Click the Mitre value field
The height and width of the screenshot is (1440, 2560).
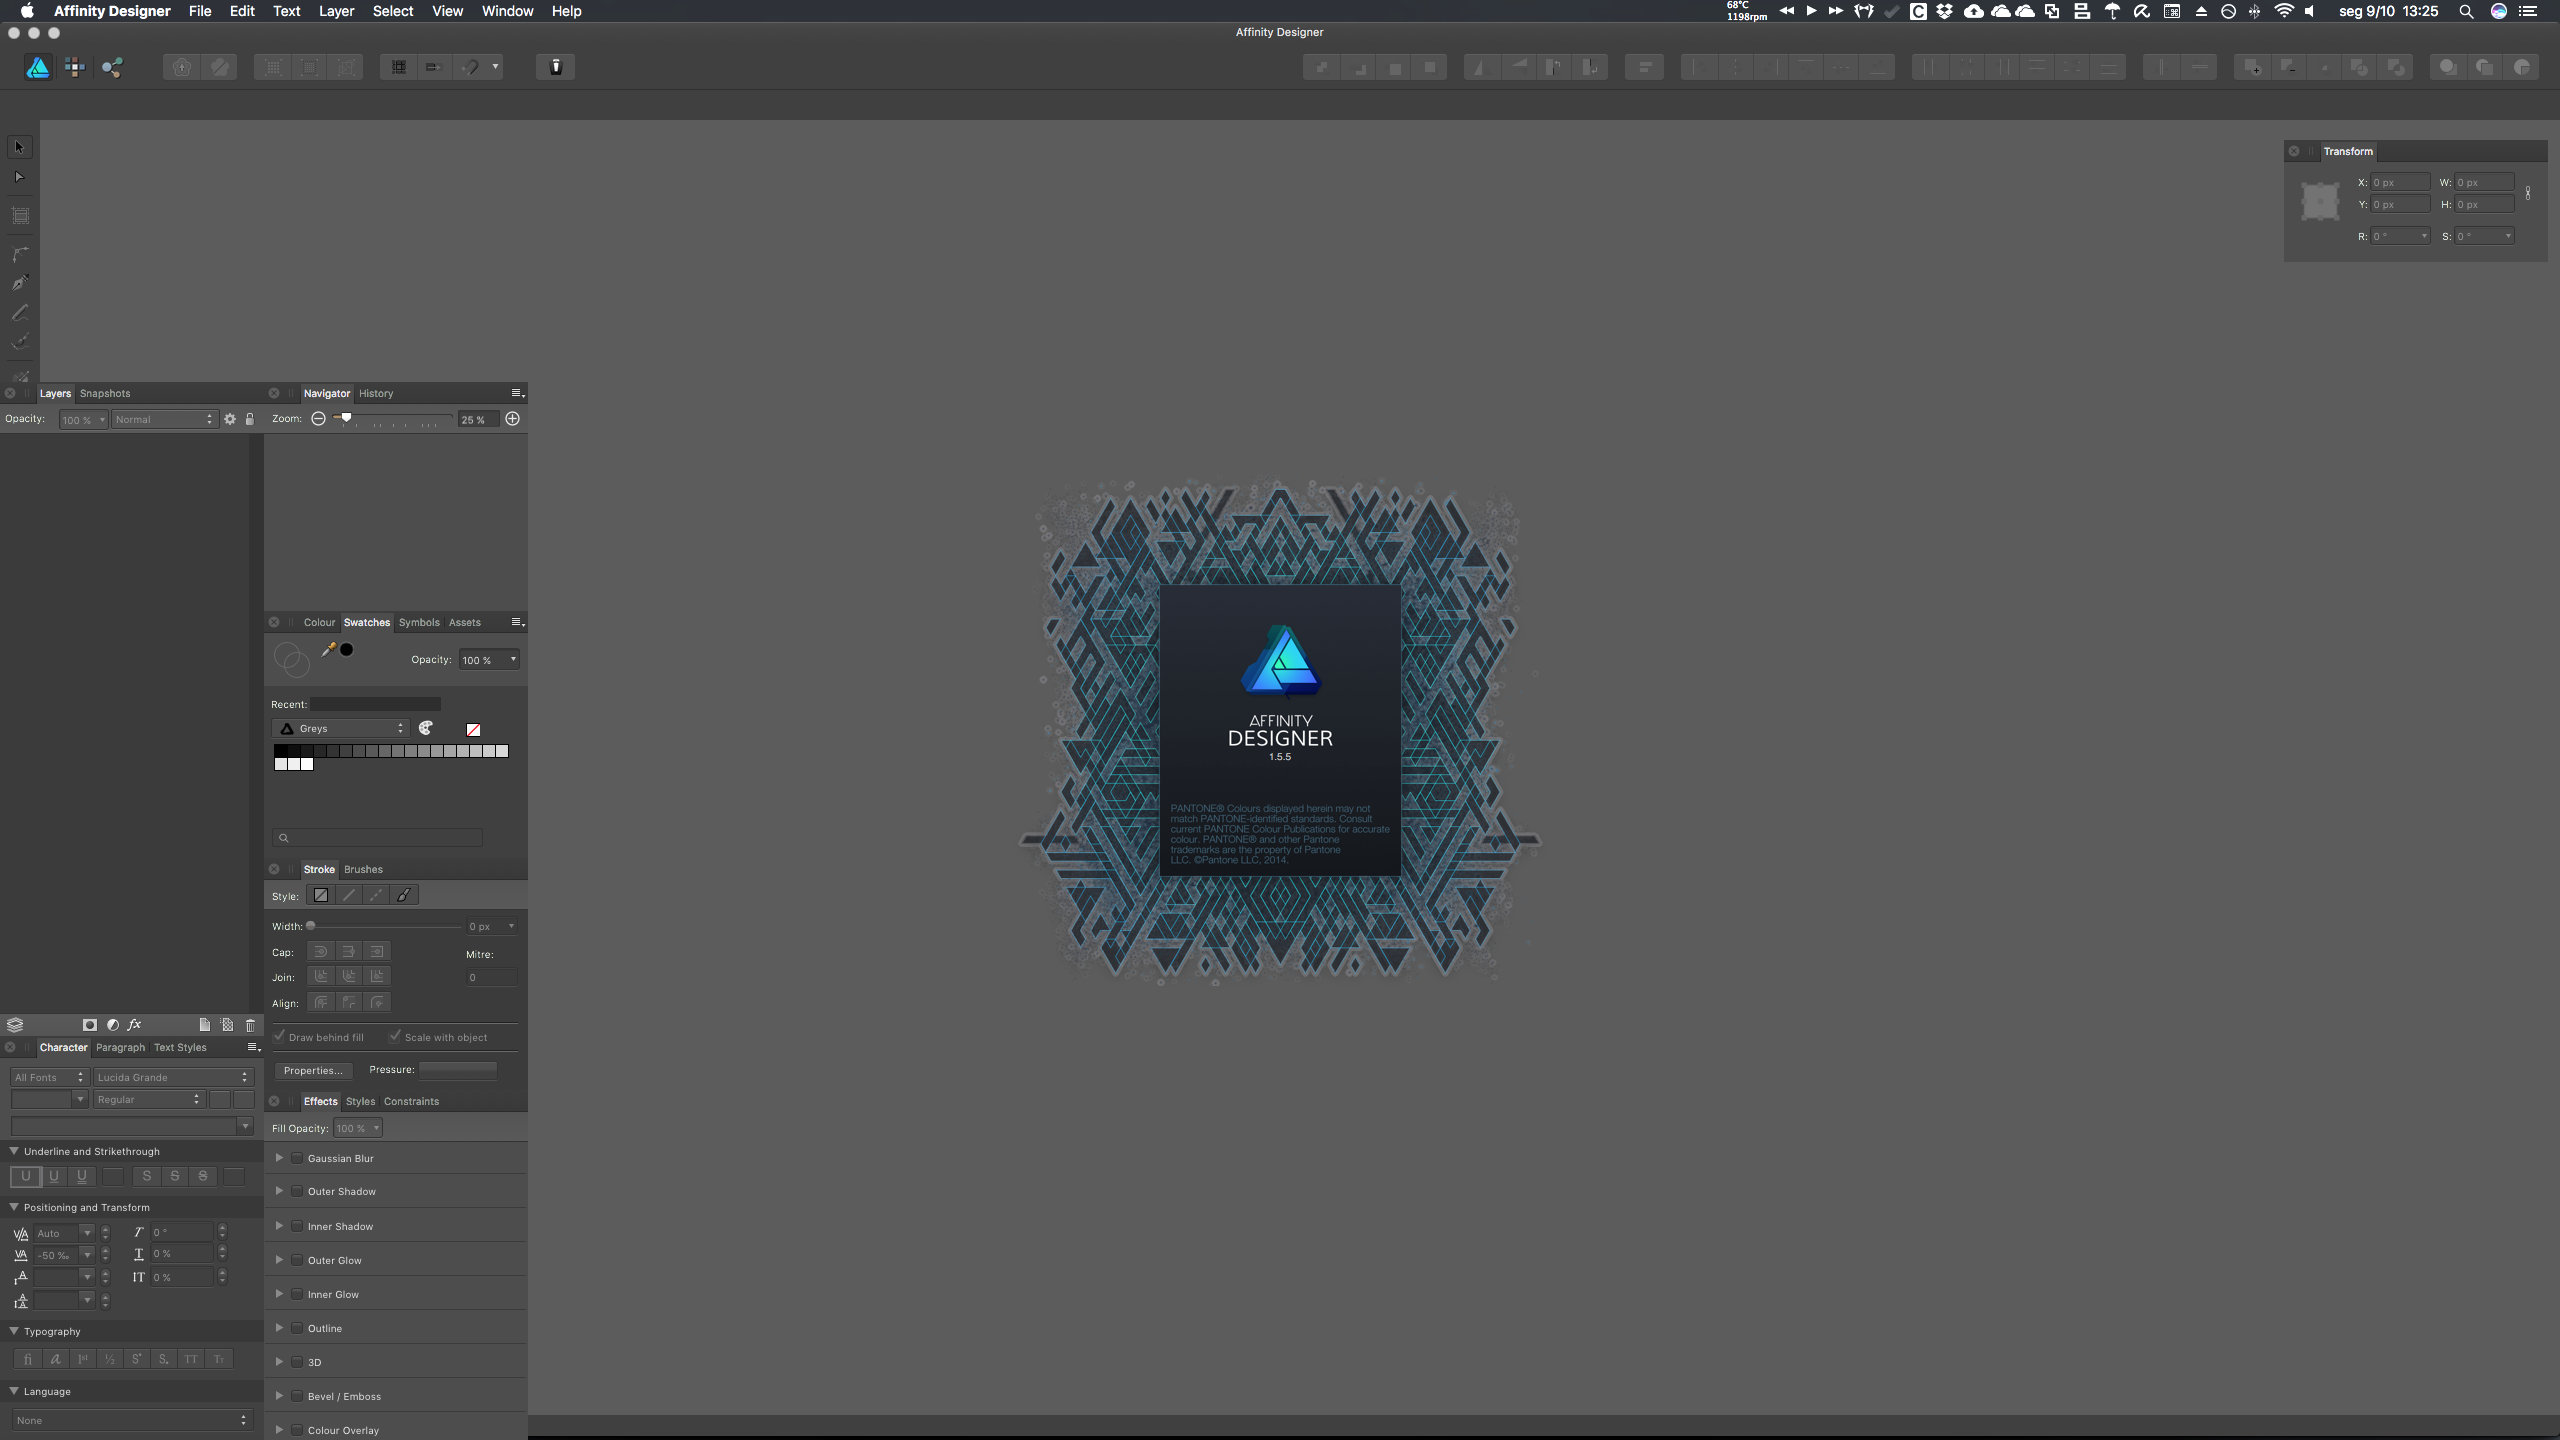pos(492,977)
